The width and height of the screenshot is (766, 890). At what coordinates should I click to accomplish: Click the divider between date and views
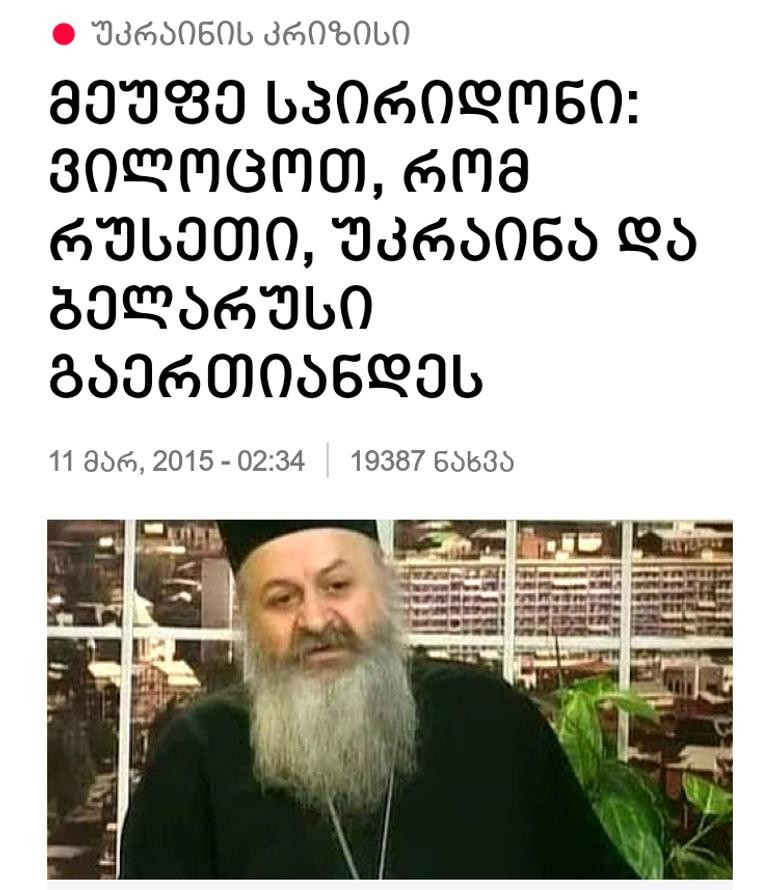coord(328,460)
